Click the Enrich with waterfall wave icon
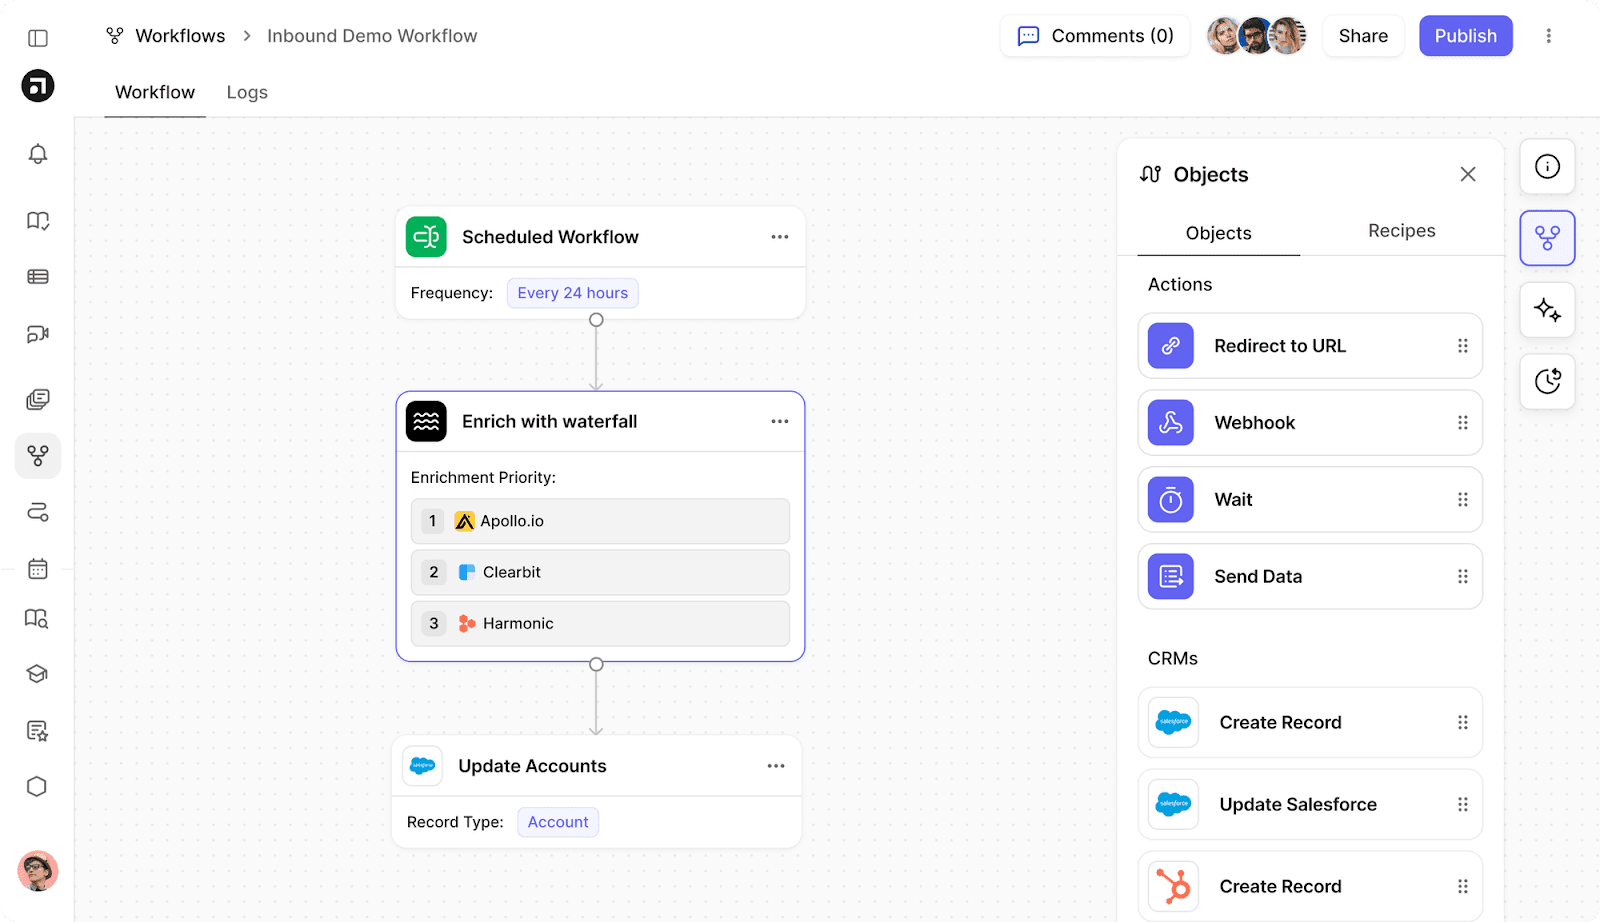1600x922 pixels. [426, 421]
